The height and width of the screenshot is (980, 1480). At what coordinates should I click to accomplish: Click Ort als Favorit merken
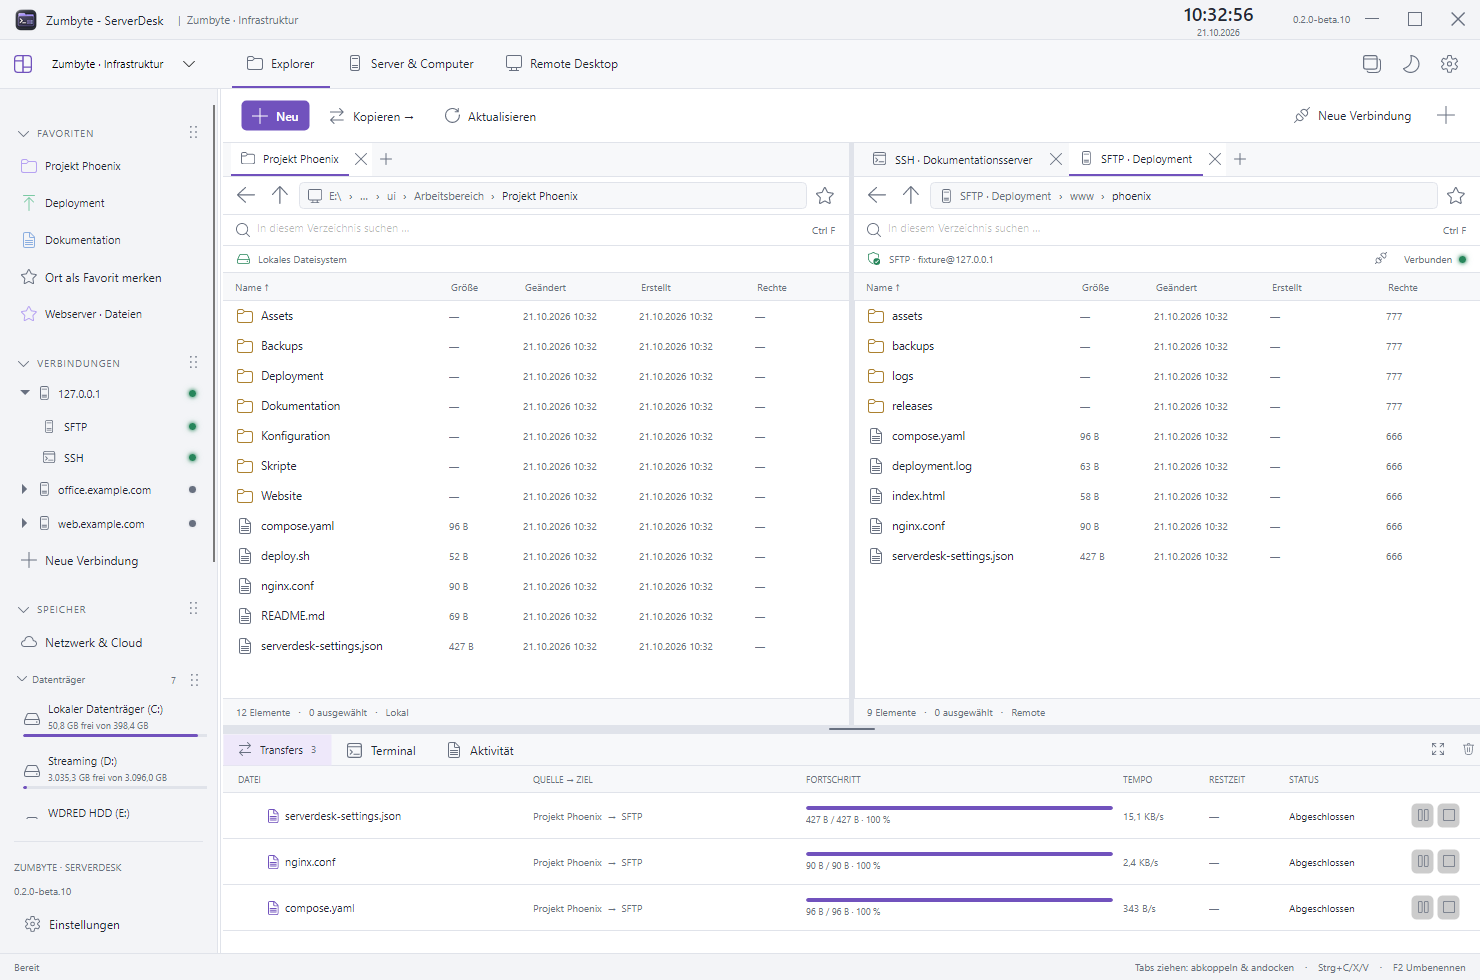103,278
